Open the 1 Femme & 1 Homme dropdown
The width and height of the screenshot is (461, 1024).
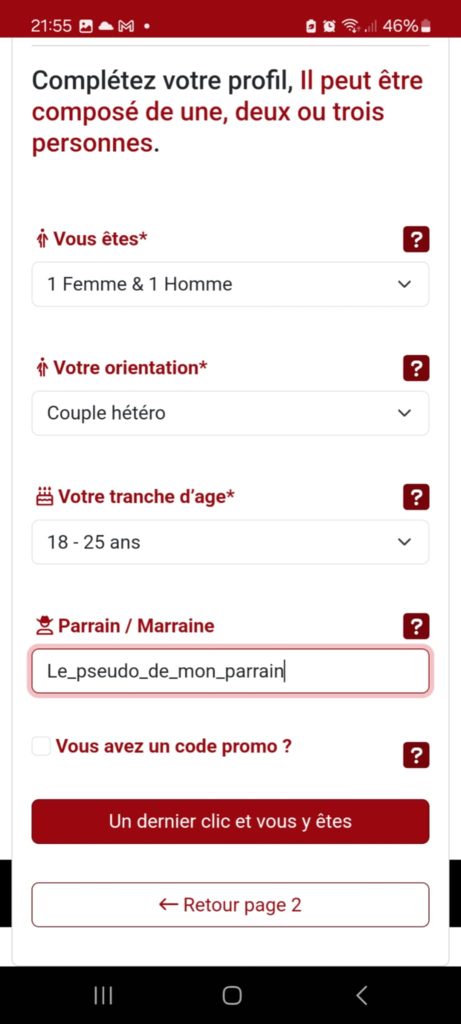(230, 284)
